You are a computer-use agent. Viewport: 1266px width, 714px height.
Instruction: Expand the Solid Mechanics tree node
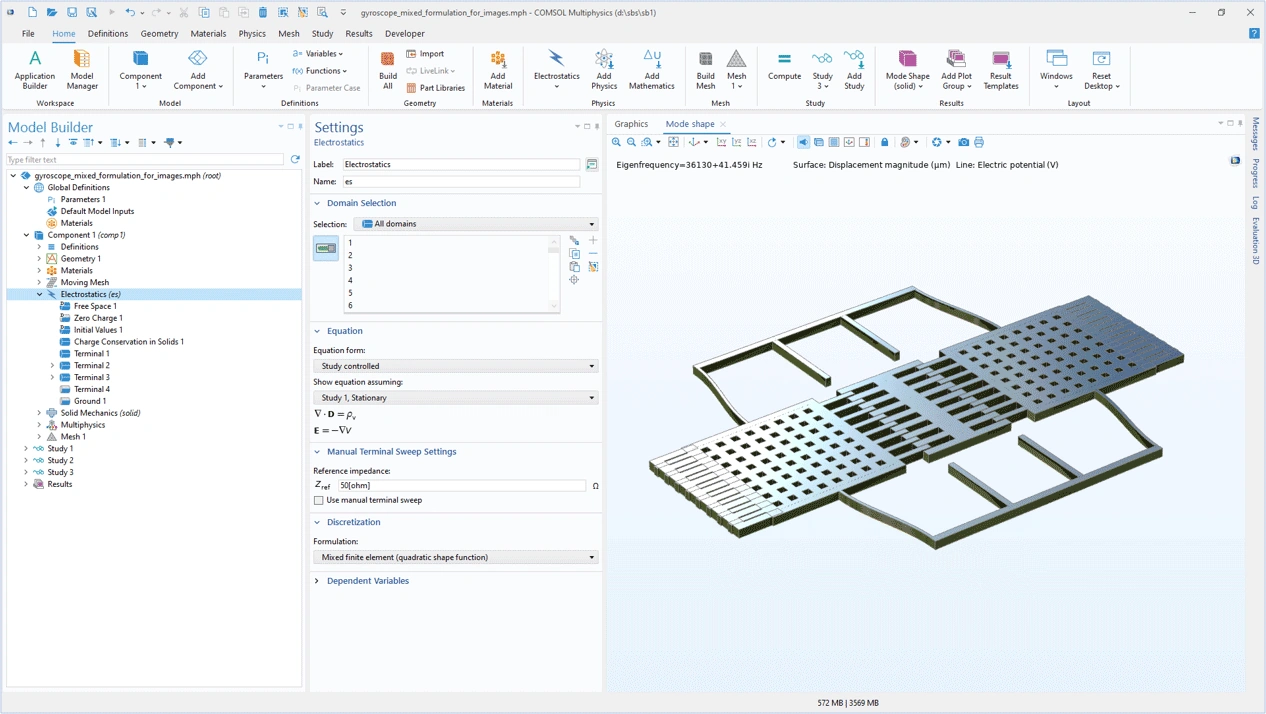click(x=39, y=413)
